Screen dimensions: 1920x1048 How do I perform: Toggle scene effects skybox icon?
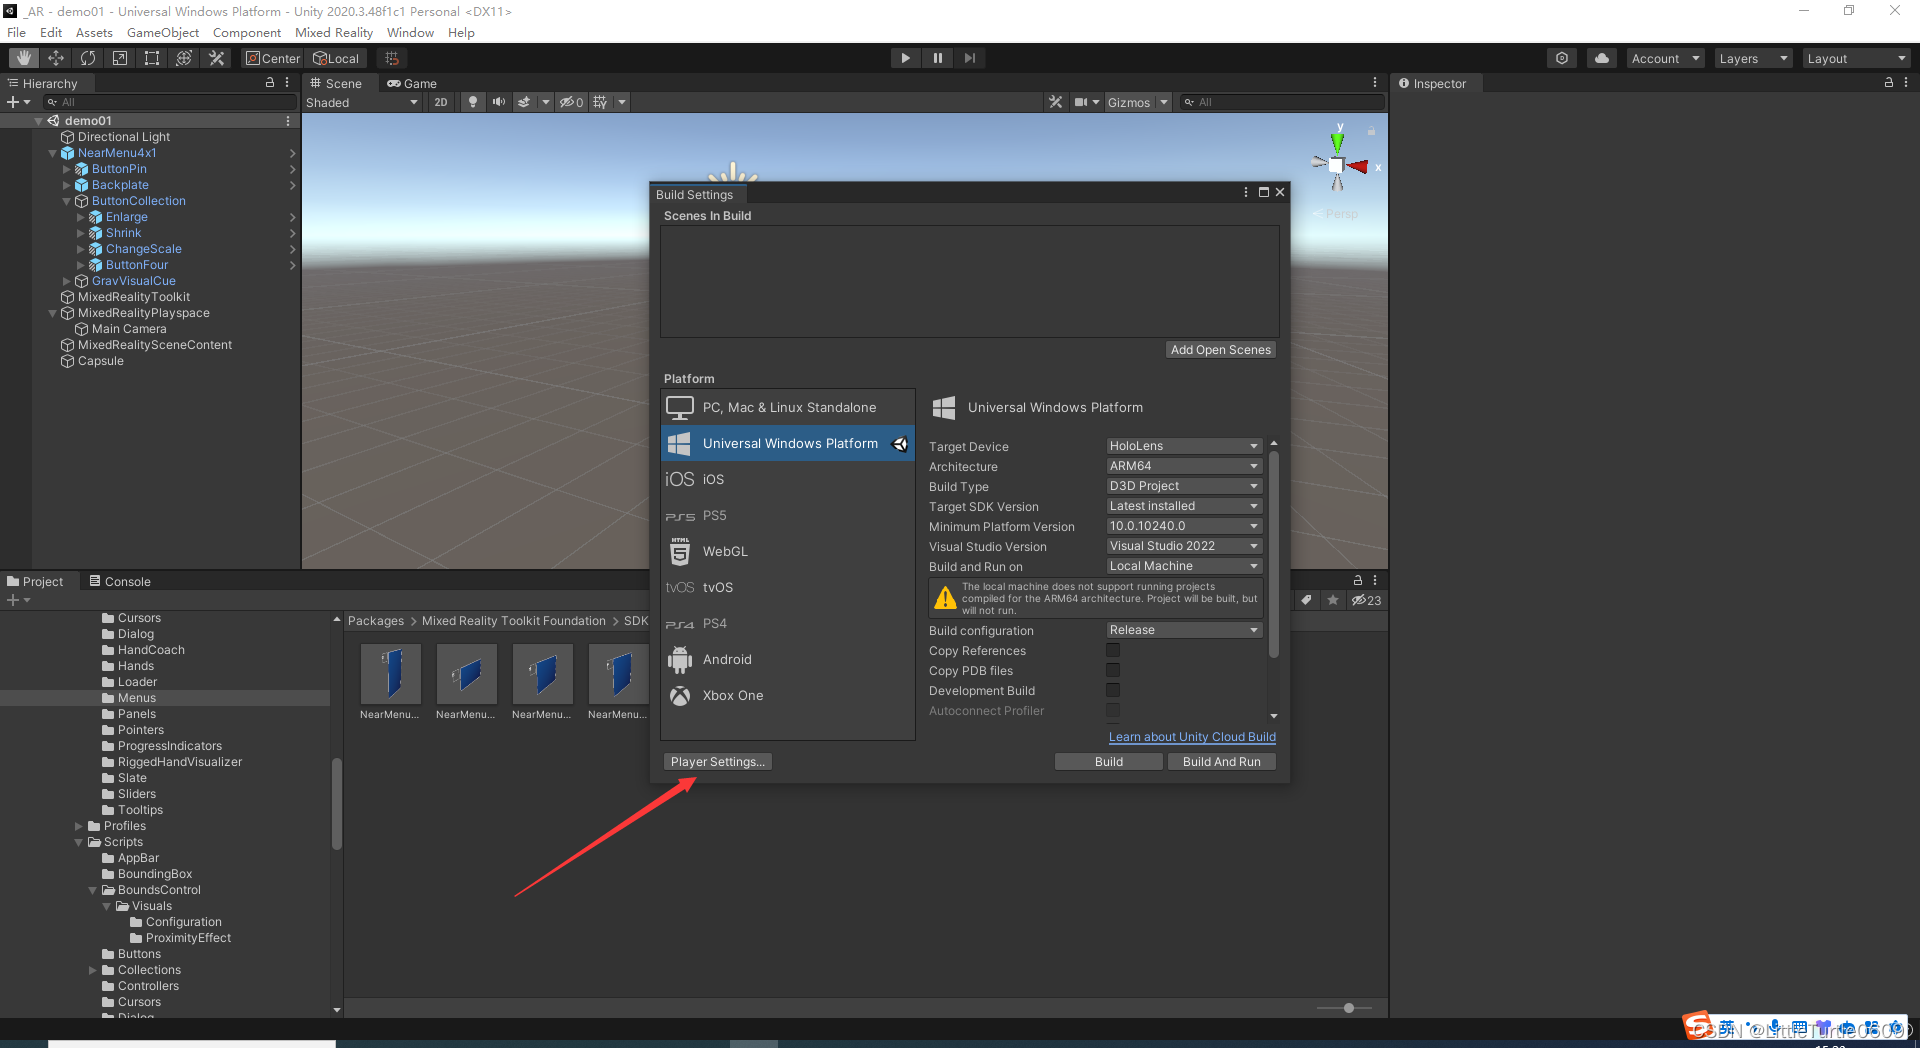tap(524, 102)
